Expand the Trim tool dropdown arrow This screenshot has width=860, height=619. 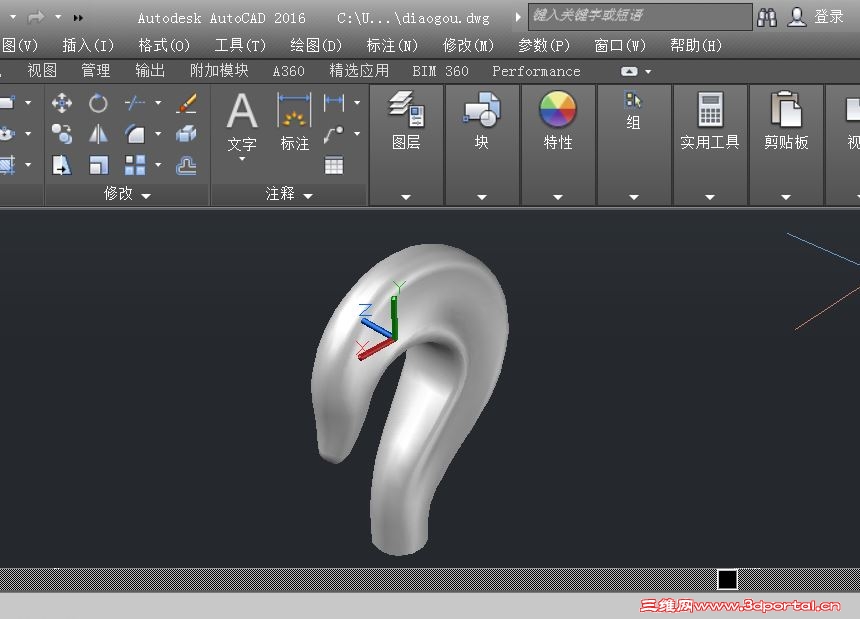(x=158, y=103)
